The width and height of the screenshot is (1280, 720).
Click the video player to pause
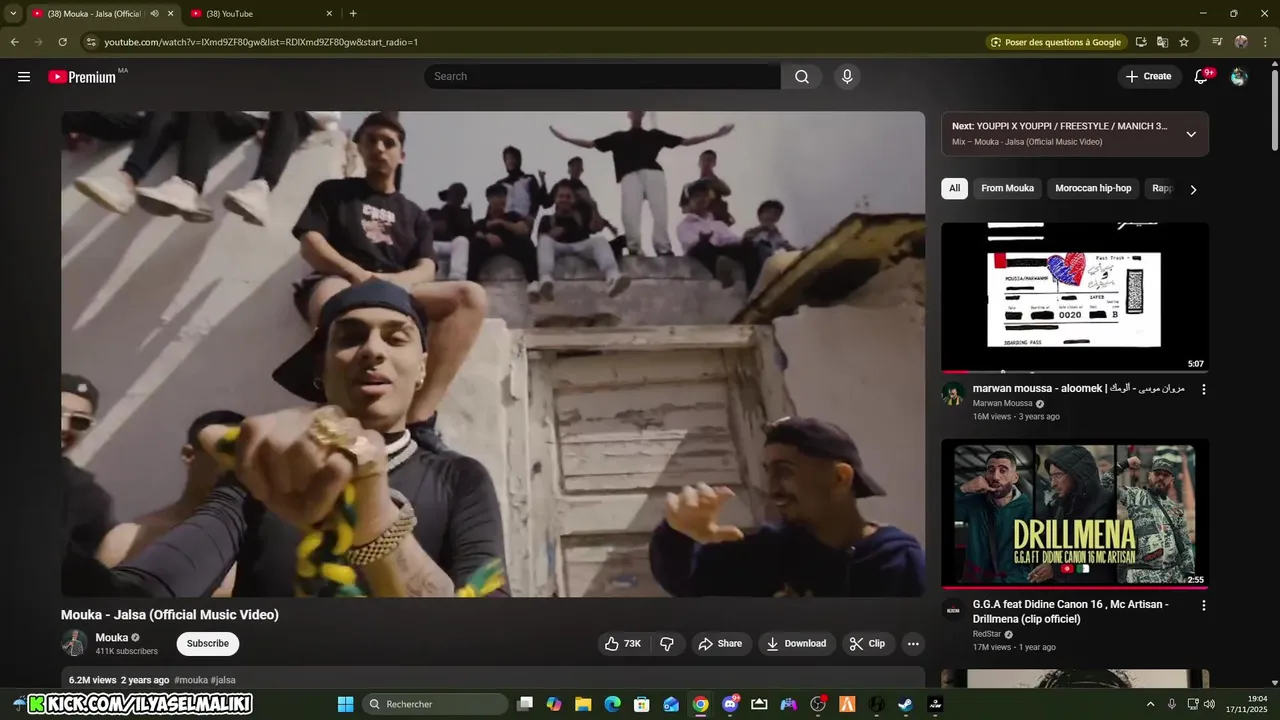(x=493, y=354)
